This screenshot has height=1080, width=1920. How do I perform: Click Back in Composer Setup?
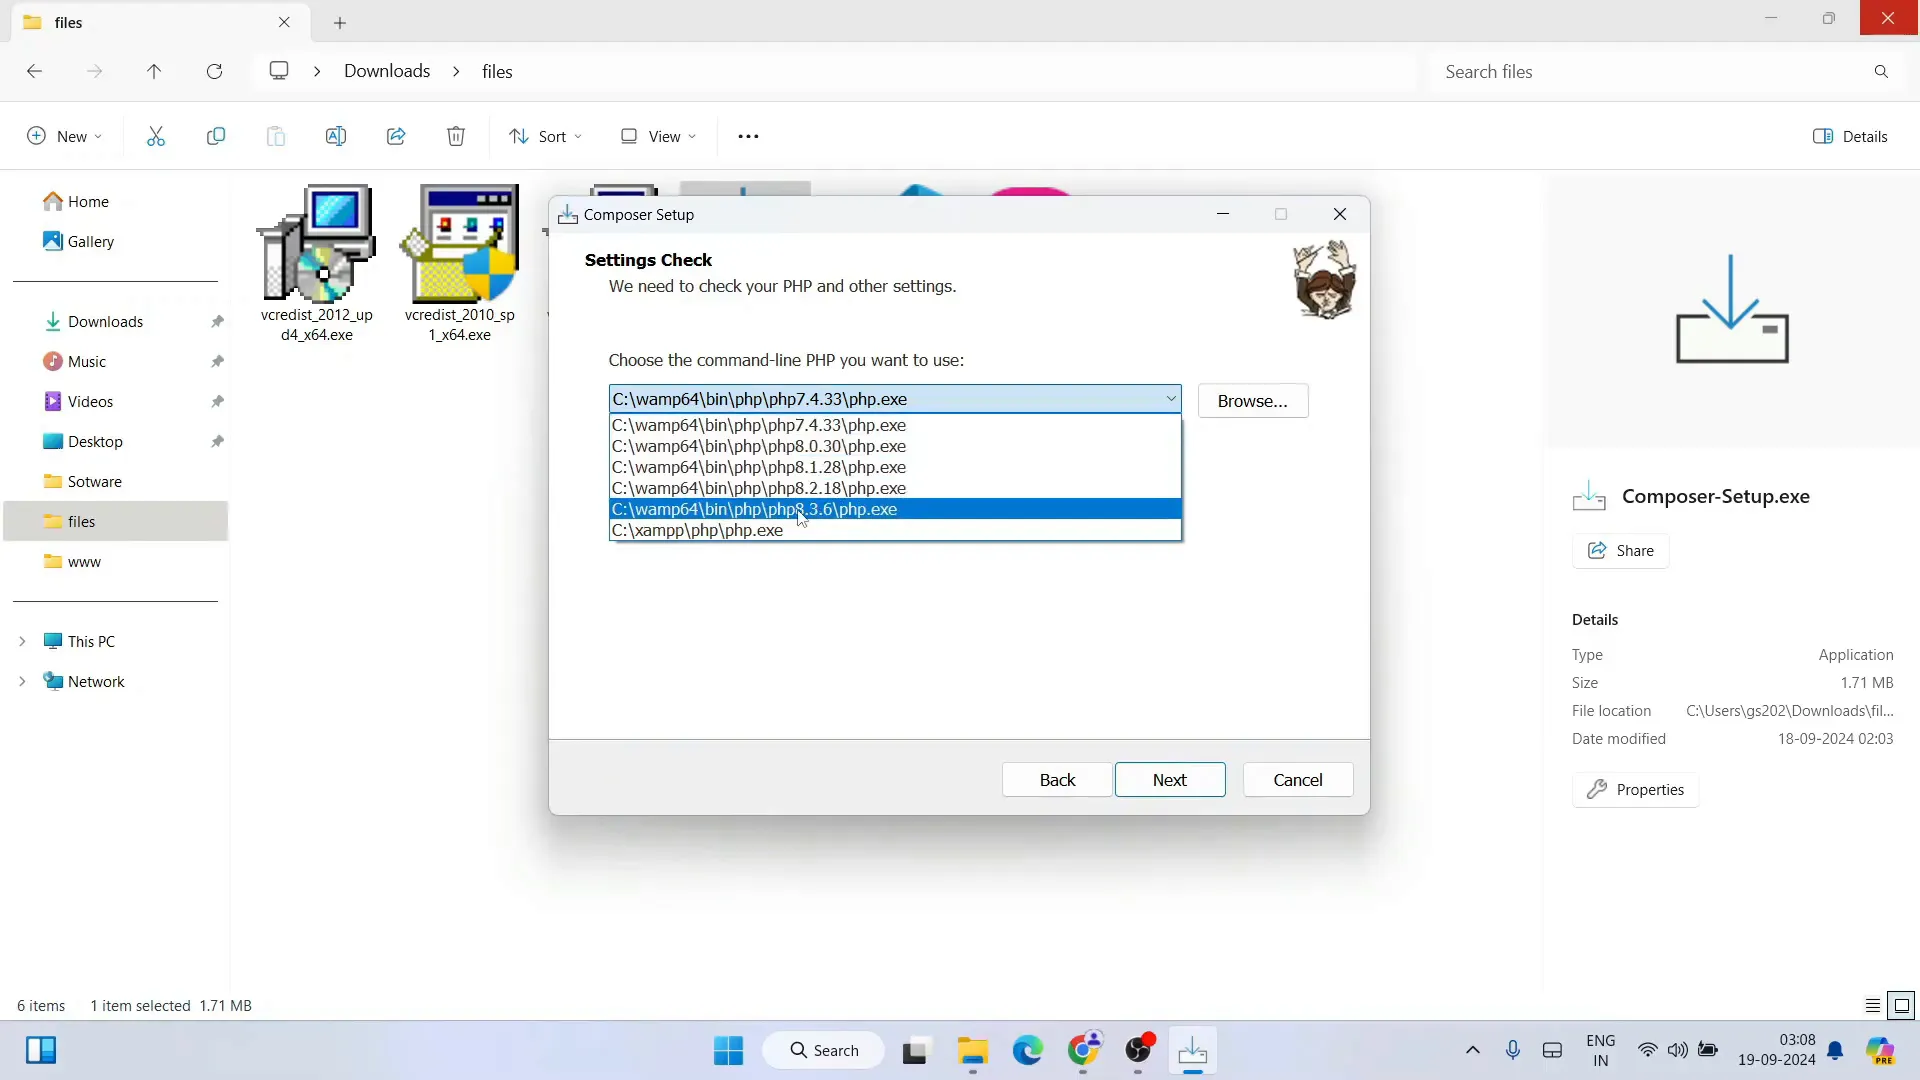[x=1057, y=780]
